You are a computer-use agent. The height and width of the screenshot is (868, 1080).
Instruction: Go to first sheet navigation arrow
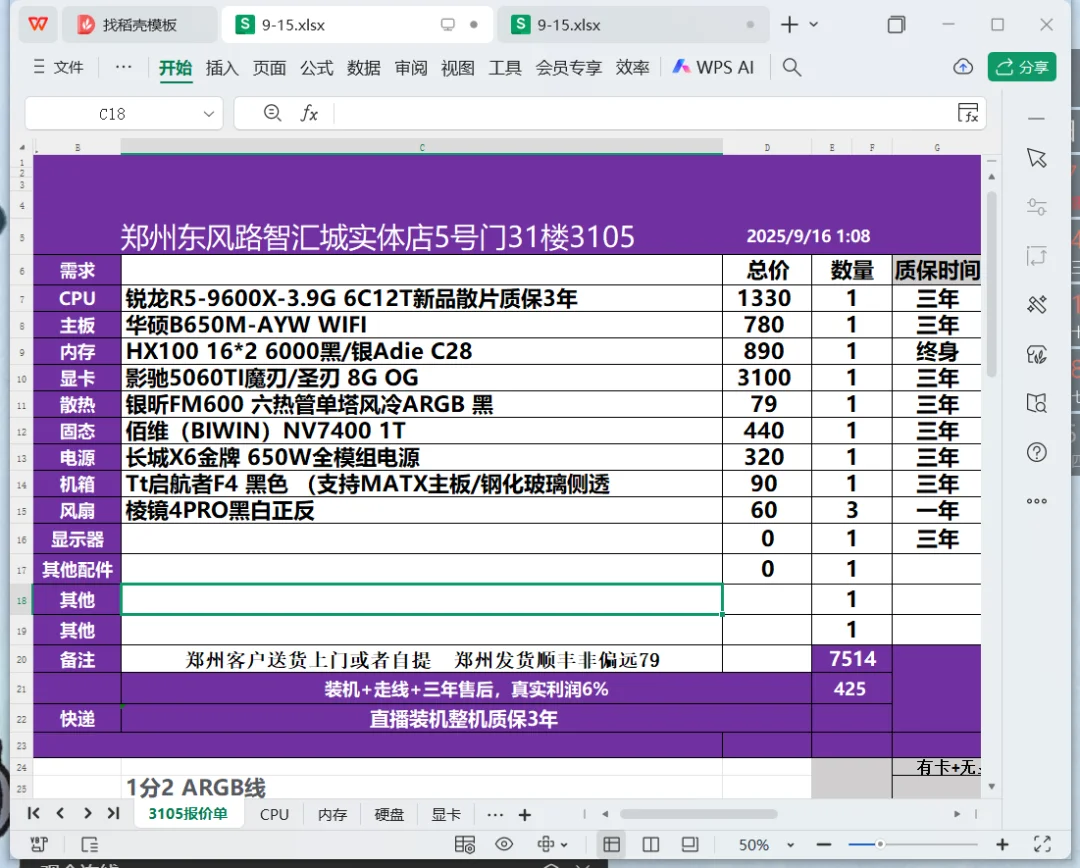tap(33, 814)
